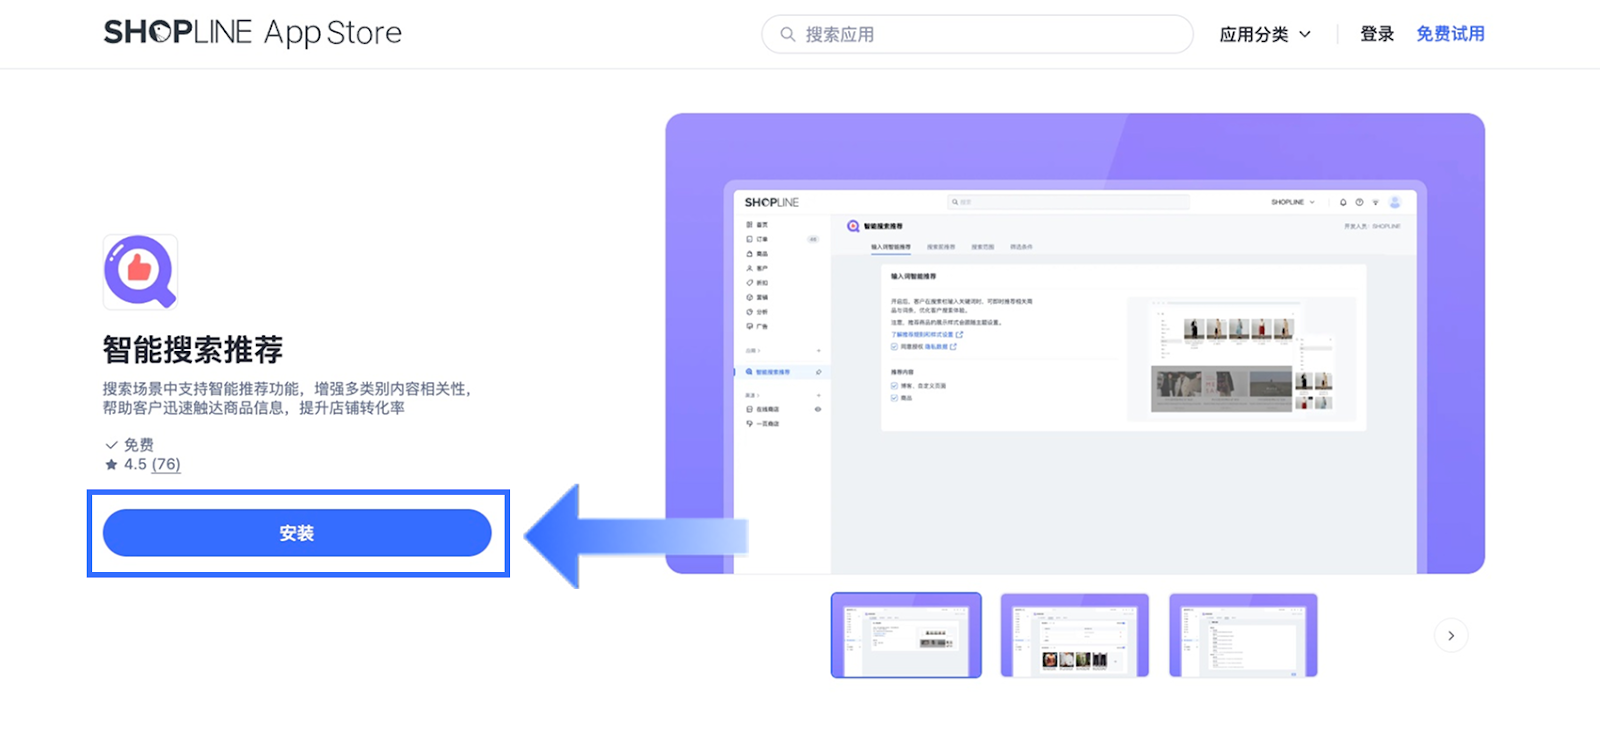Focus the 搜索应用 search field
This screenshot has width=1600, height=732.
[x=977, y=34]
